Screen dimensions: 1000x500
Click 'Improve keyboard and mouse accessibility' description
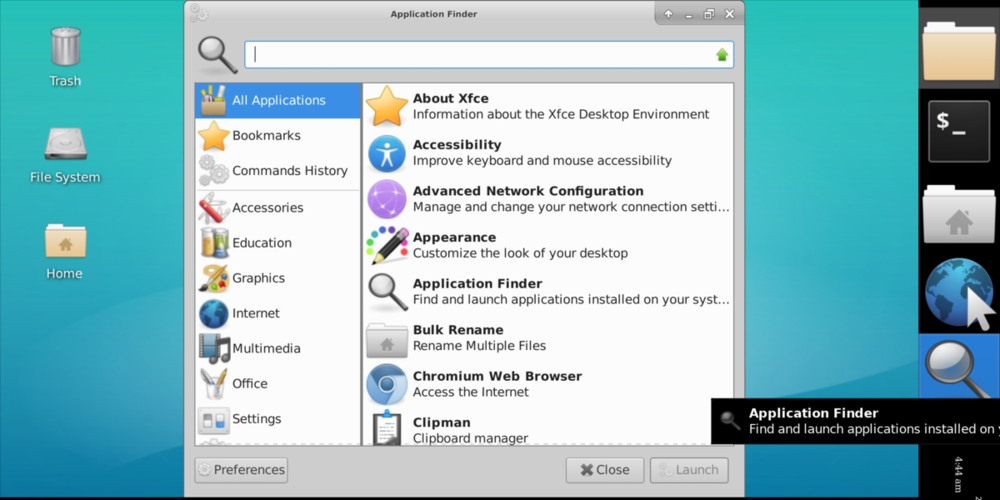pos(542,161)
